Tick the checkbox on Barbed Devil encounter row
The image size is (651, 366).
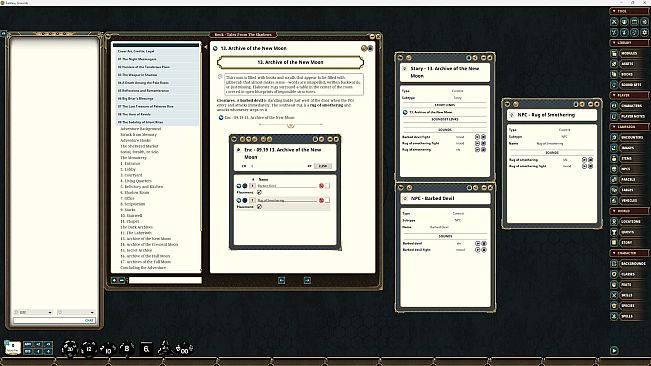[x=328, y=186]
